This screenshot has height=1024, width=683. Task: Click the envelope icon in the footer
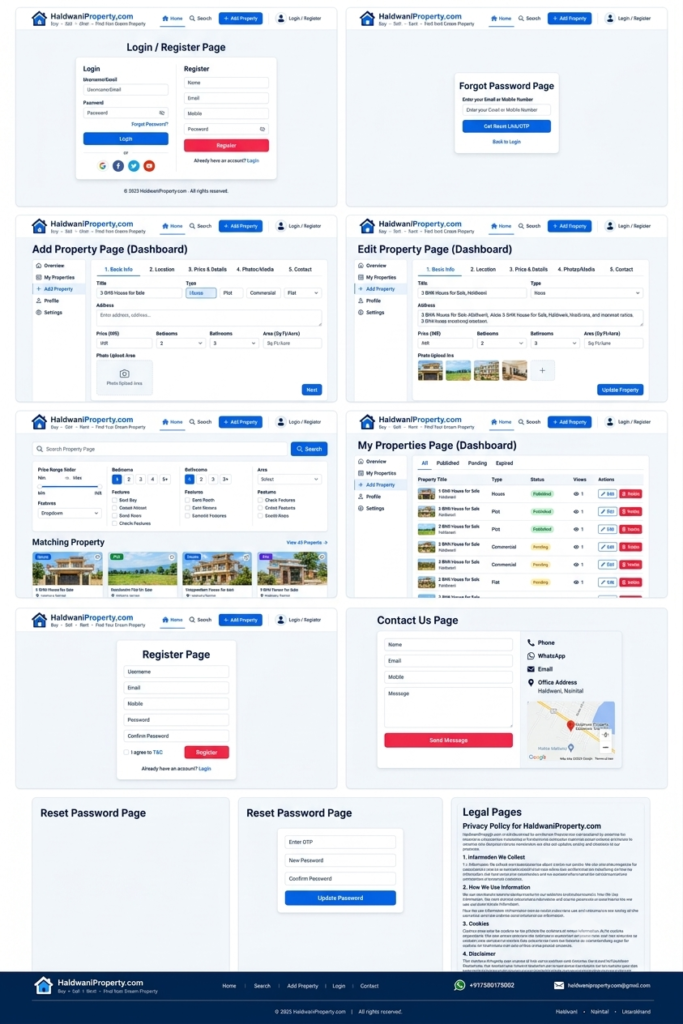tap(559, 985)
